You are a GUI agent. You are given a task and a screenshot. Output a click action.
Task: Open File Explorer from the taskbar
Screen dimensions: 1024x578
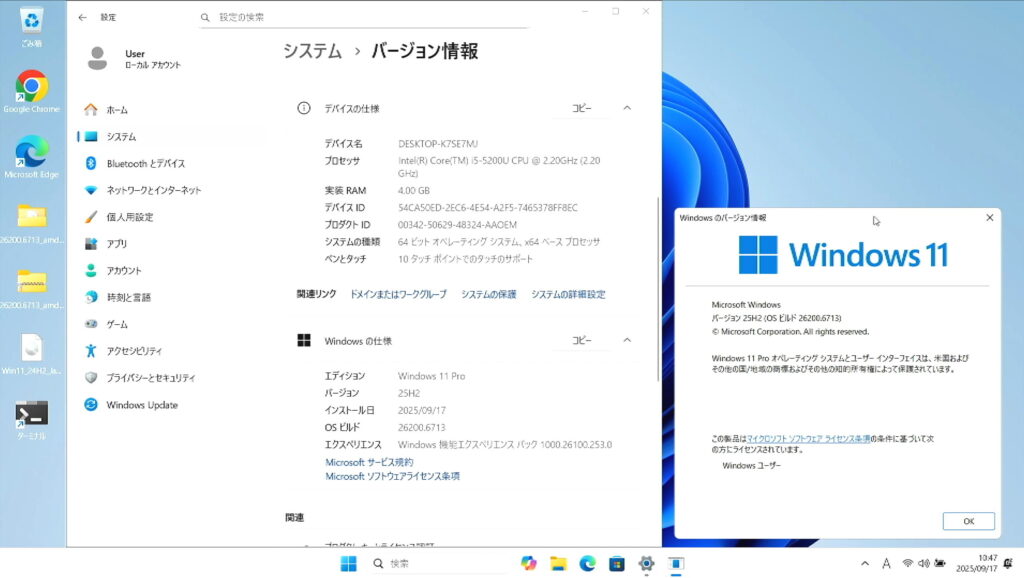558,563
